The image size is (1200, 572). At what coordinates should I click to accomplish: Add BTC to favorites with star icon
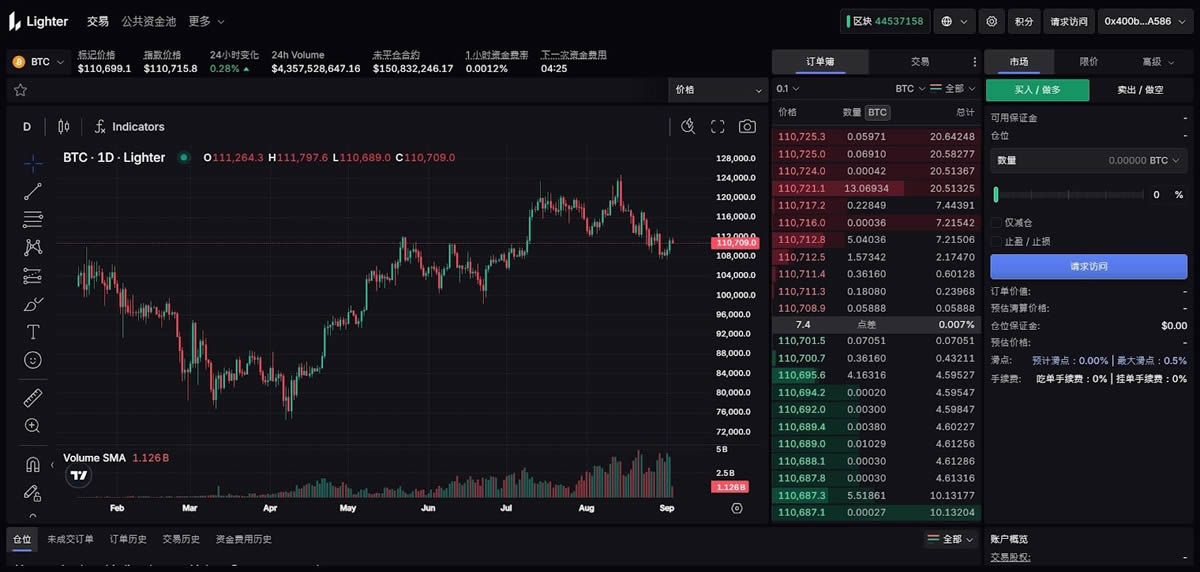20,90
